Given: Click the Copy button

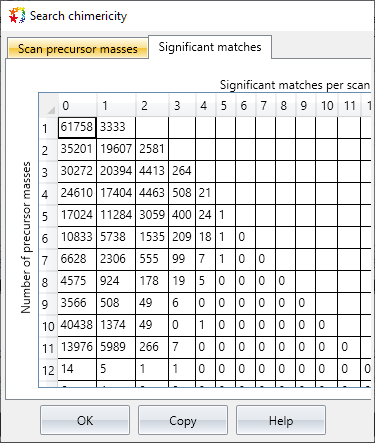Looking at the screenshot, I should [x=183, y=420].
